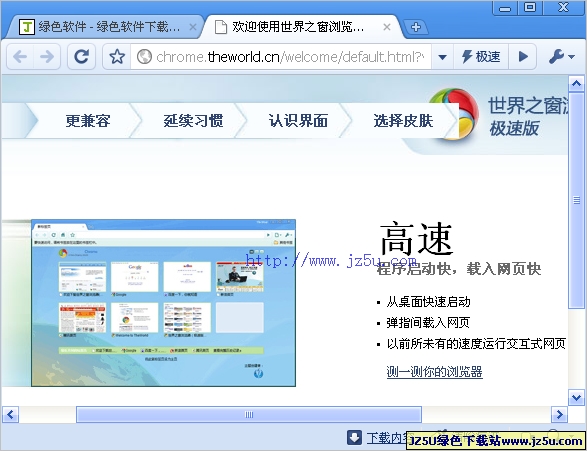This screenshot has height=451, width=587.
Task: Click the horizontal scrollbar left arrow
Action: (10, 414)
